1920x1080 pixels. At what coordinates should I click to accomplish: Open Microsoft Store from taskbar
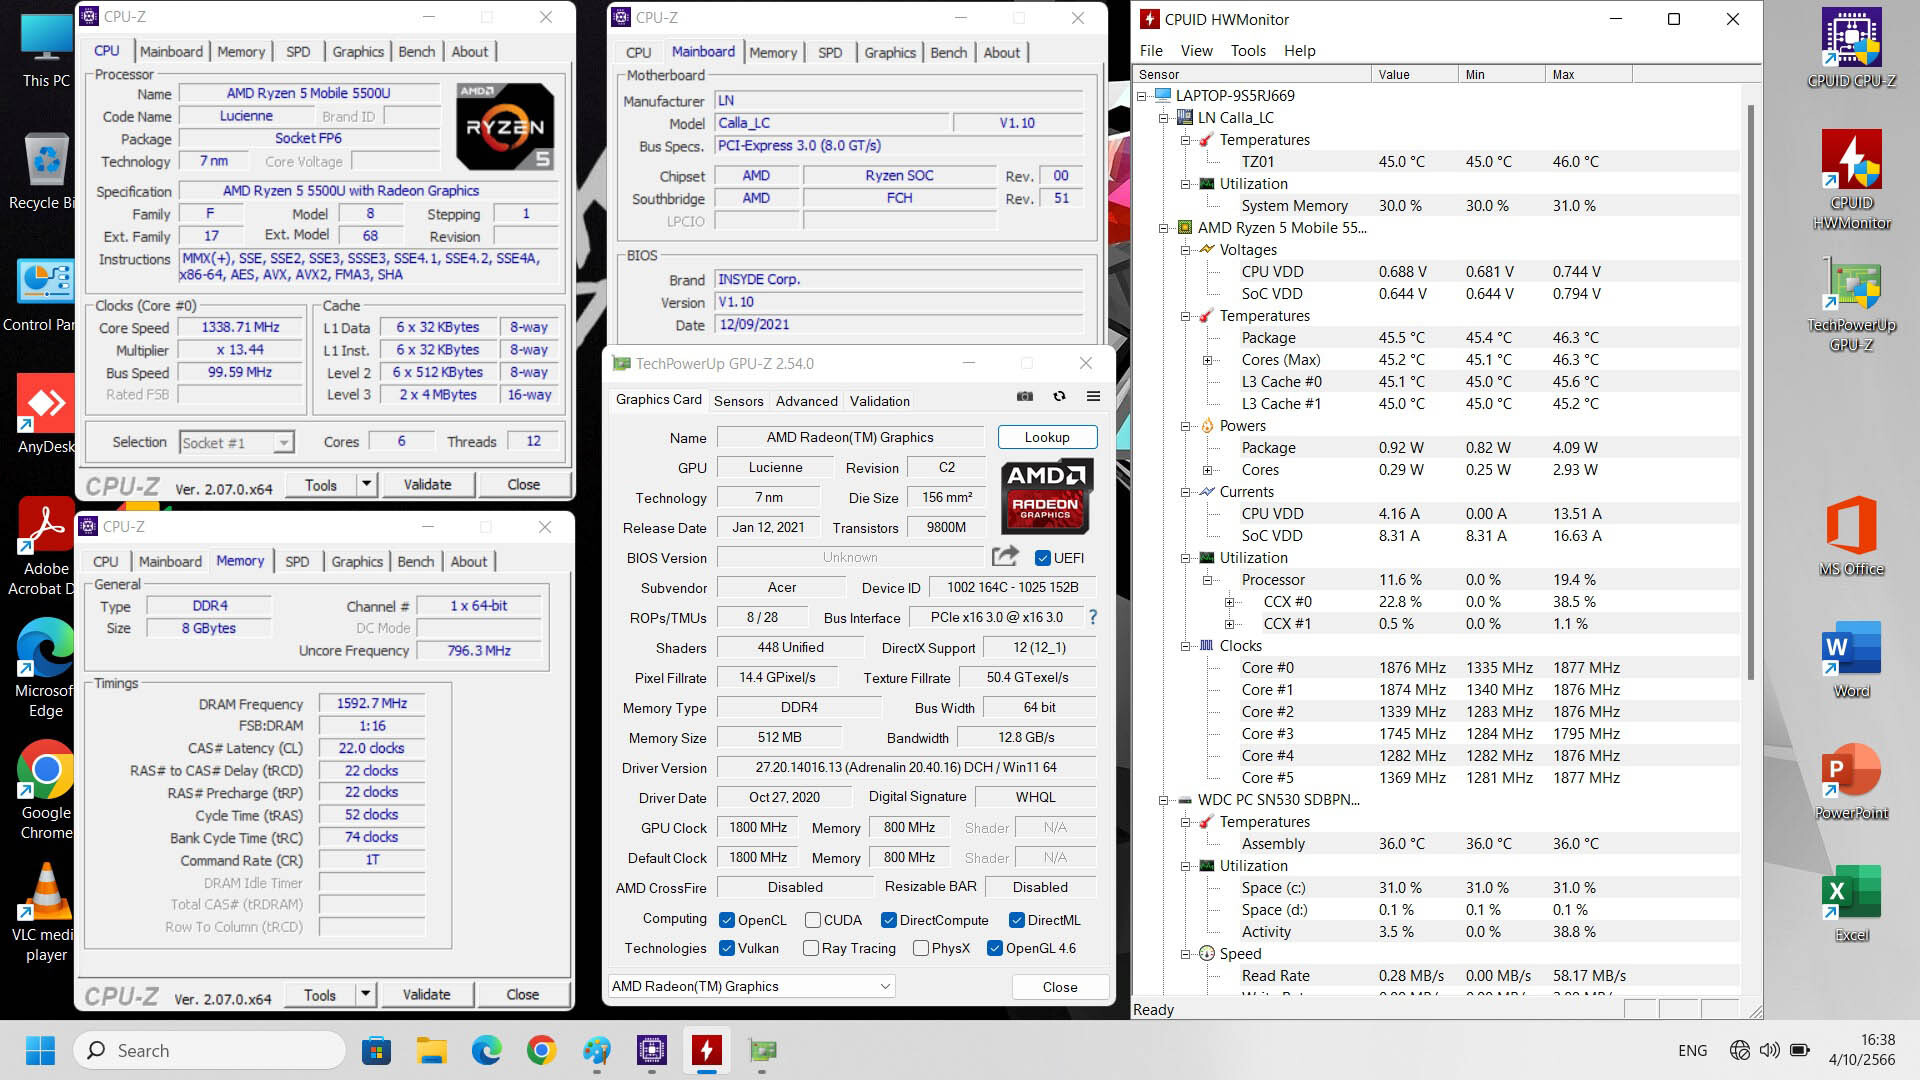click(x=376, y=1050)
